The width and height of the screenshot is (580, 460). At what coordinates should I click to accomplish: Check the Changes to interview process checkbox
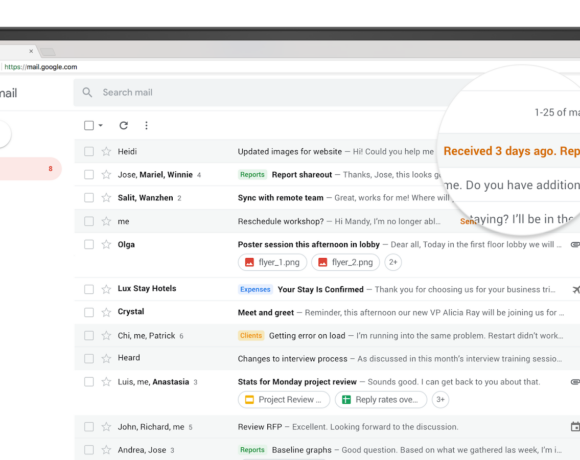coord(89,358)
